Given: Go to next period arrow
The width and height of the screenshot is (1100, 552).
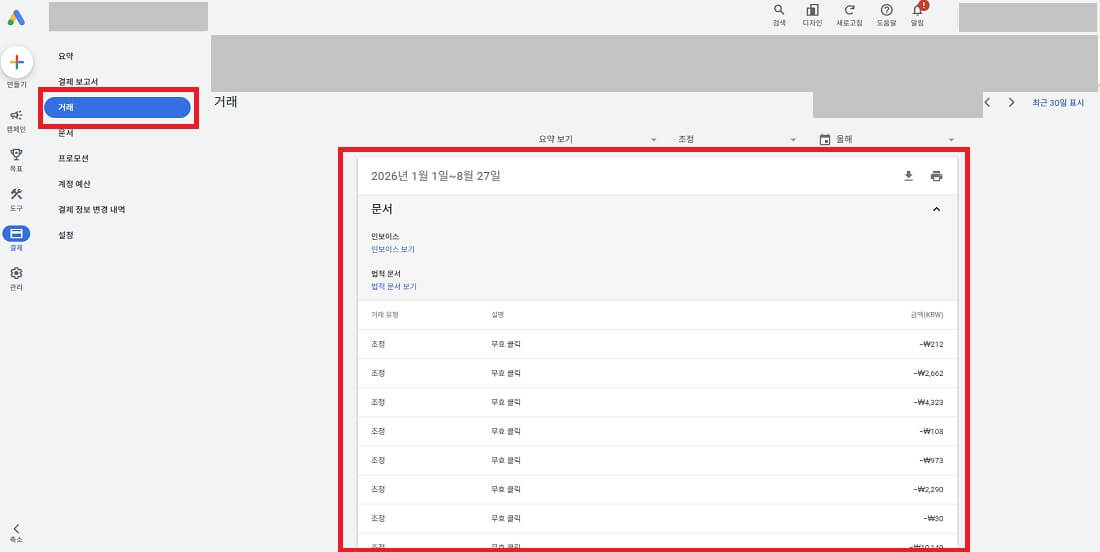Looking at the screenshot, I should point(1011,102).
